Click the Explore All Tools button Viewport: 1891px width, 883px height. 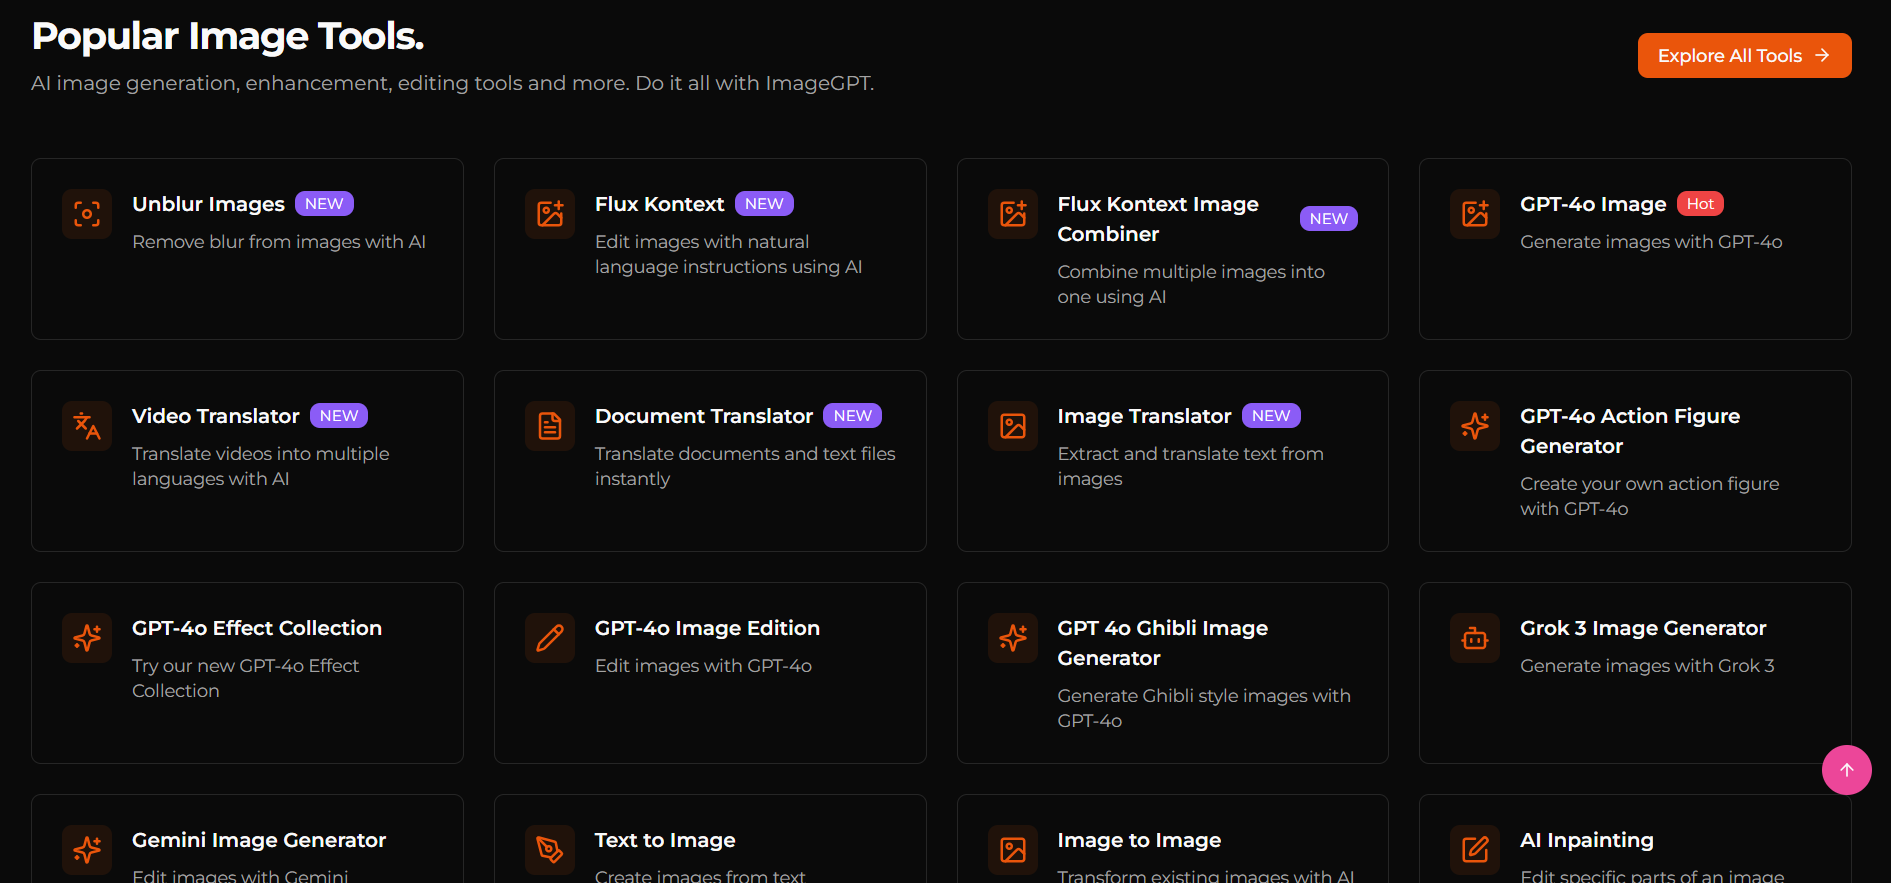tap(1744, 56)
